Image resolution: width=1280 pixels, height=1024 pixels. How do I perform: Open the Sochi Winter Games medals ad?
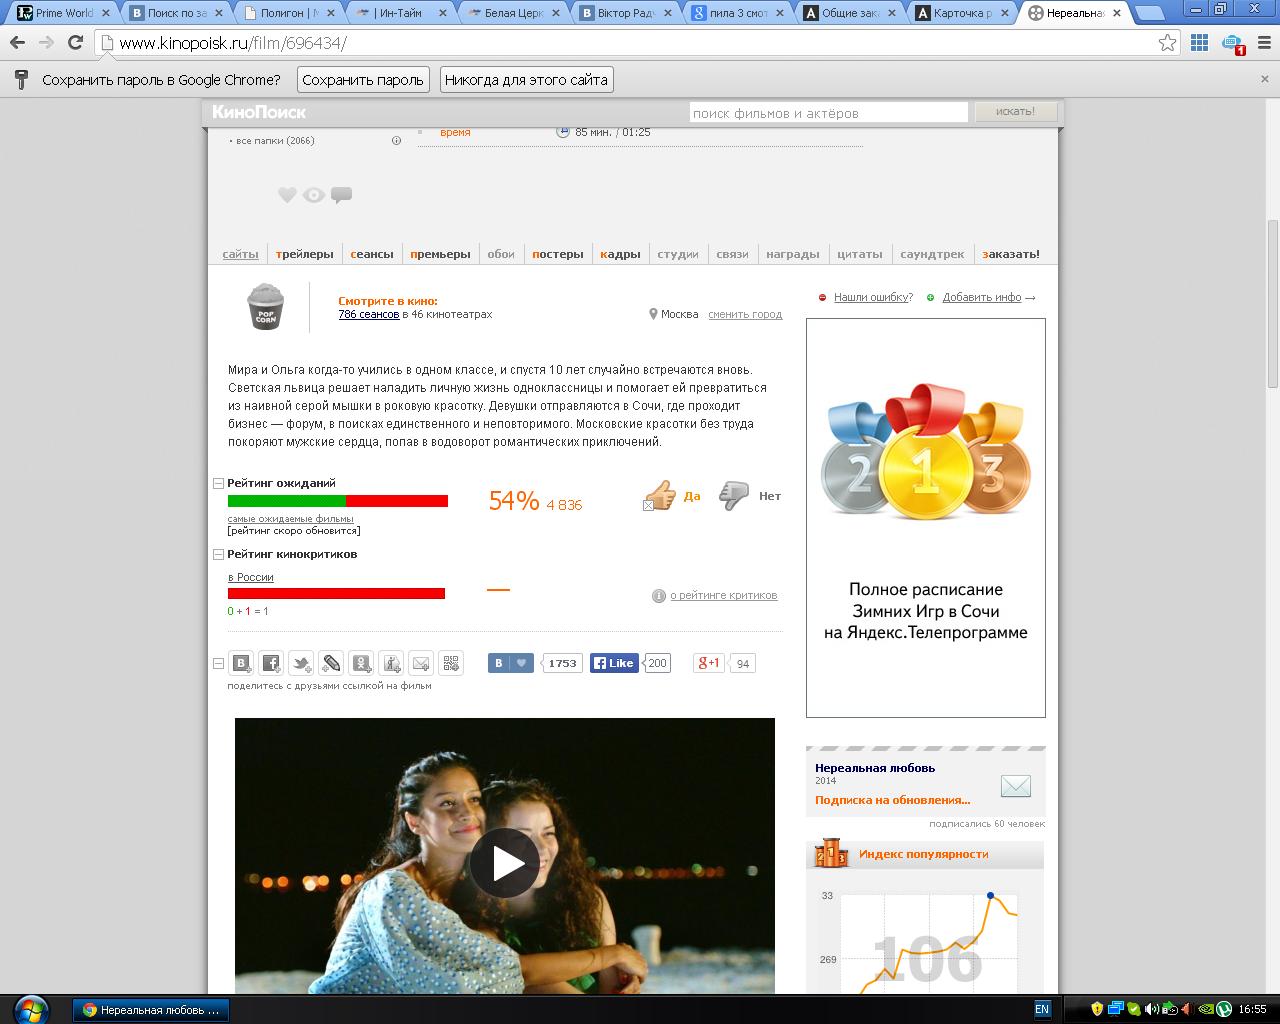coord(926,518)
